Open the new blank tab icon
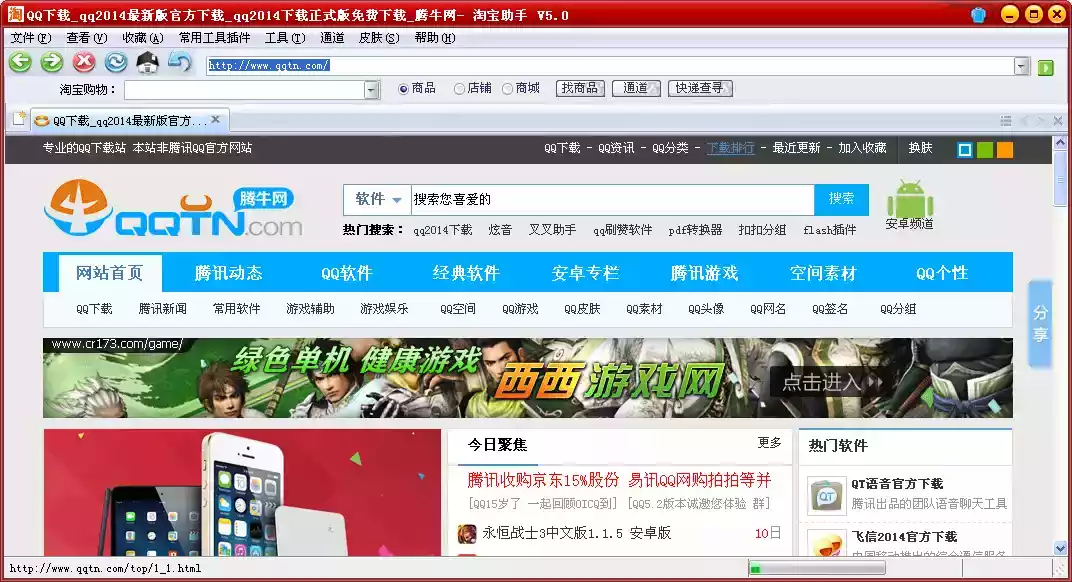The image size is (1072, 582). pyautogui.click(x=18, y=120)
